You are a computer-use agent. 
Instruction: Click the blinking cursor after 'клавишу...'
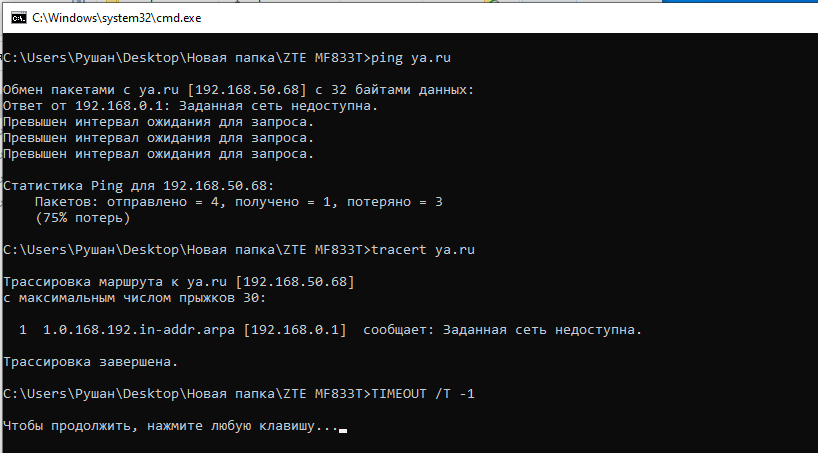tap(343, 431)
